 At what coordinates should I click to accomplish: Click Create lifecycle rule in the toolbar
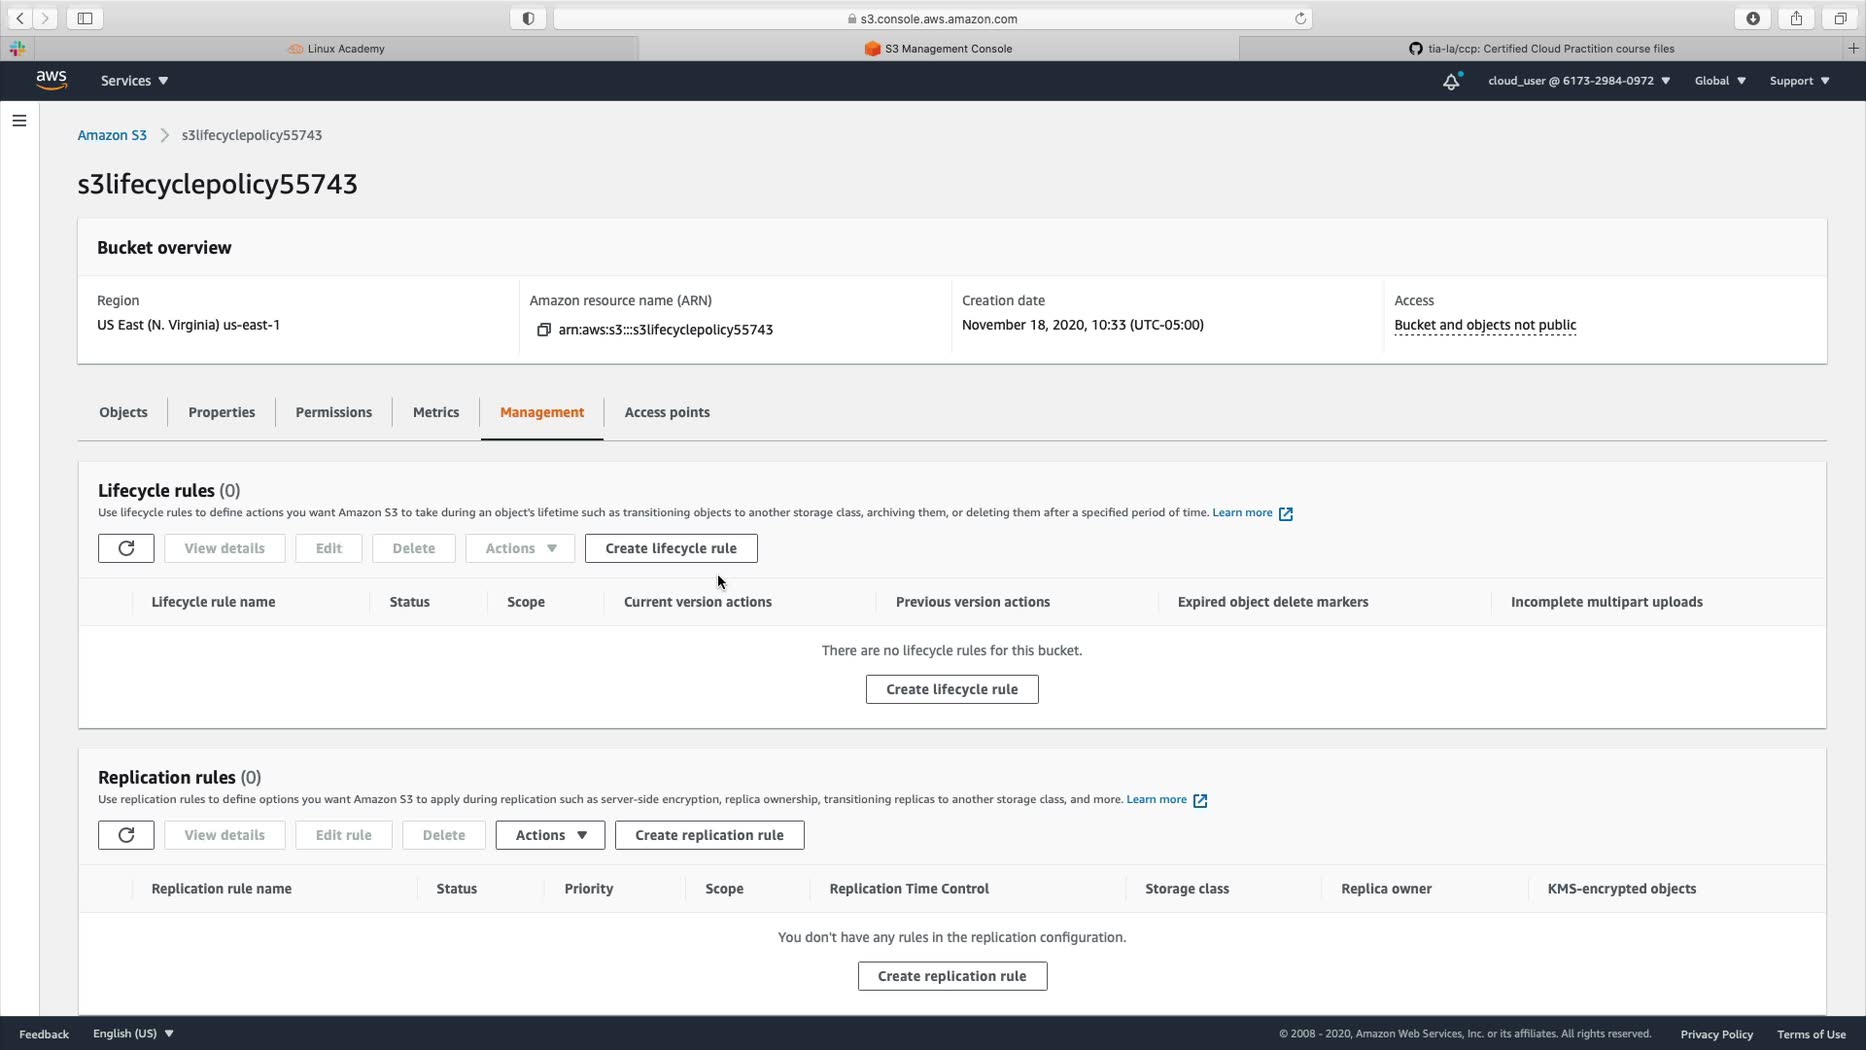point(671,548)
